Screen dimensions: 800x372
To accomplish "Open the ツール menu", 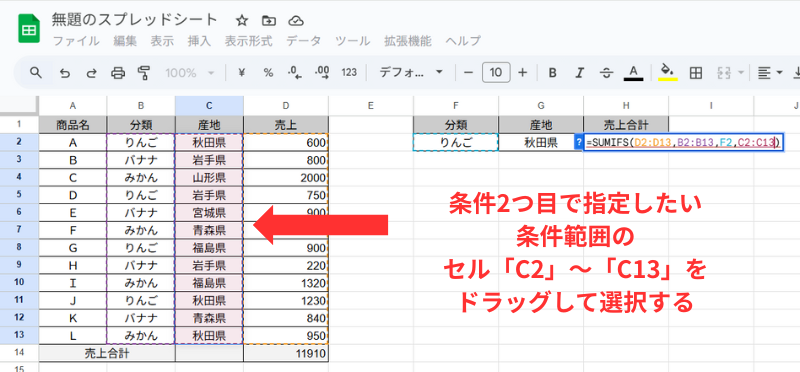I will click(x=353, y=41).
